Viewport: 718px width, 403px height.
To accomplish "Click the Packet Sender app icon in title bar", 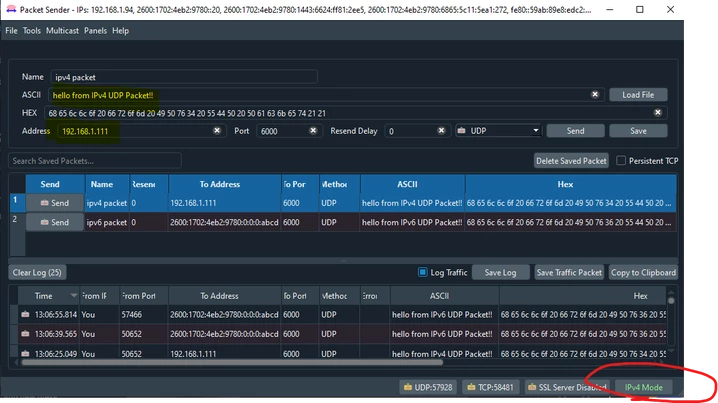I will [x=11, y=9].
